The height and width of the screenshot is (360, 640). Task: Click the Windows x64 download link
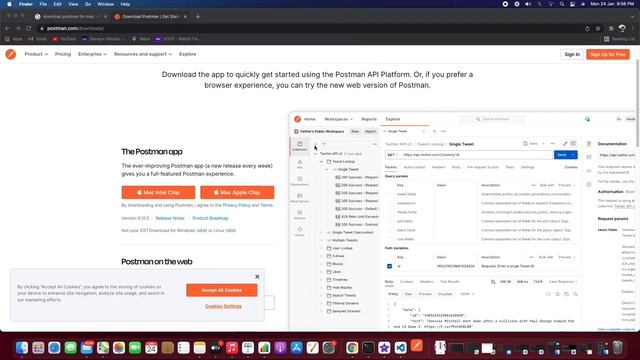202,231
